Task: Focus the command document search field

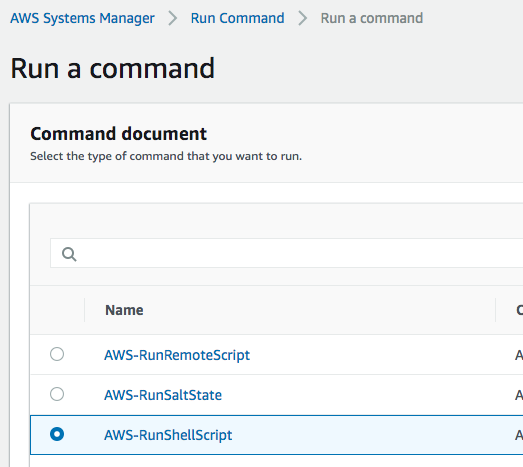Action: coord(287,253)
